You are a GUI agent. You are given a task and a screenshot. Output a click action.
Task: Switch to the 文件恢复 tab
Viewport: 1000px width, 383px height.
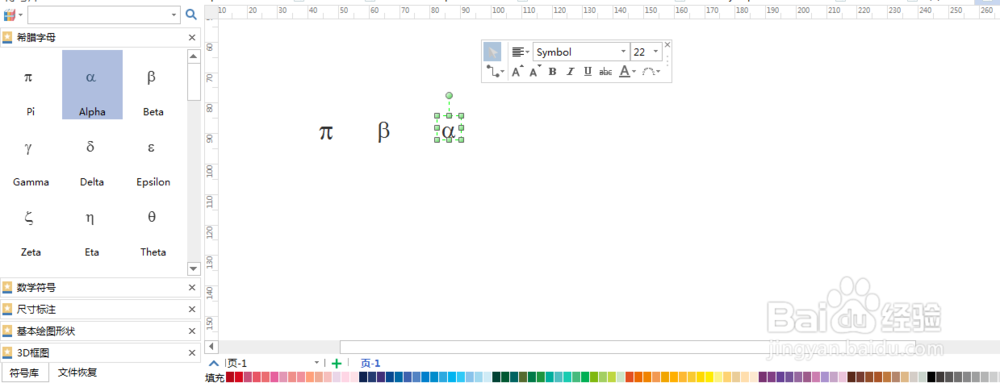(x=77, y=373)
